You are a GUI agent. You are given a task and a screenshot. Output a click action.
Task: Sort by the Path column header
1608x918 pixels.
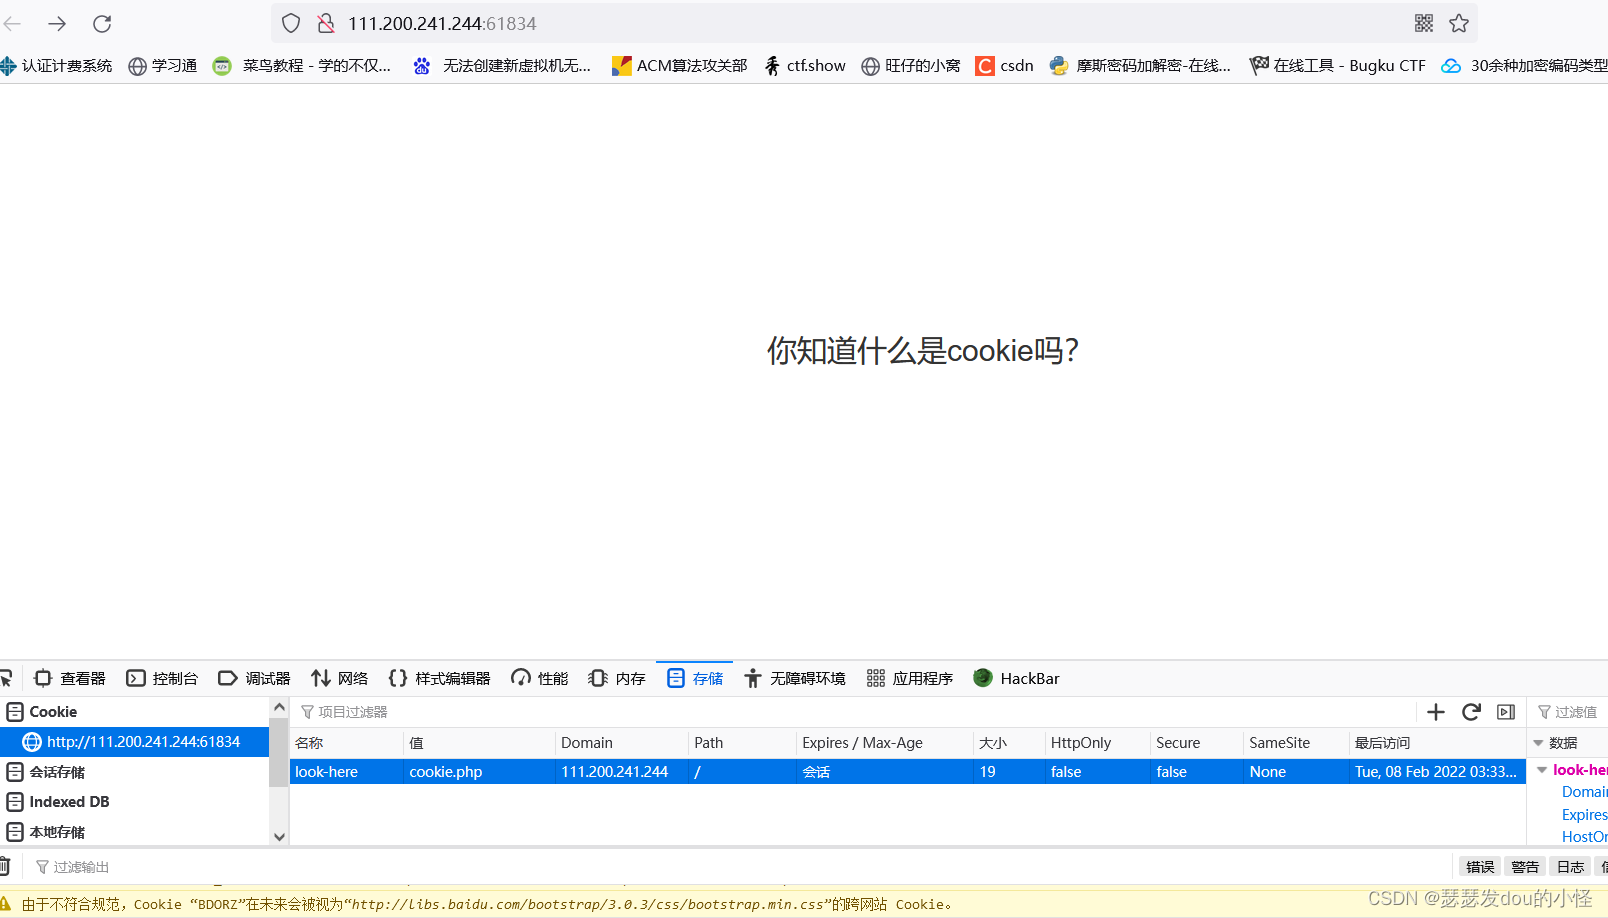[x=742, y=743]
